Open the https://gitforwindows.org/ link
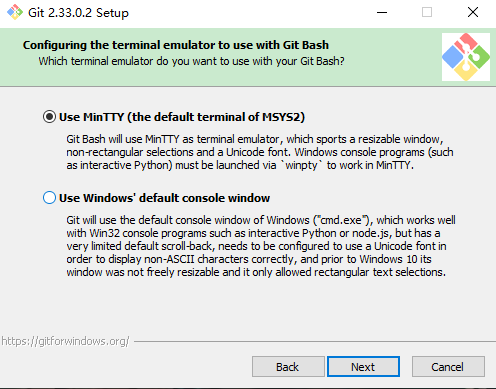The image size is (496, 389). 65,341
